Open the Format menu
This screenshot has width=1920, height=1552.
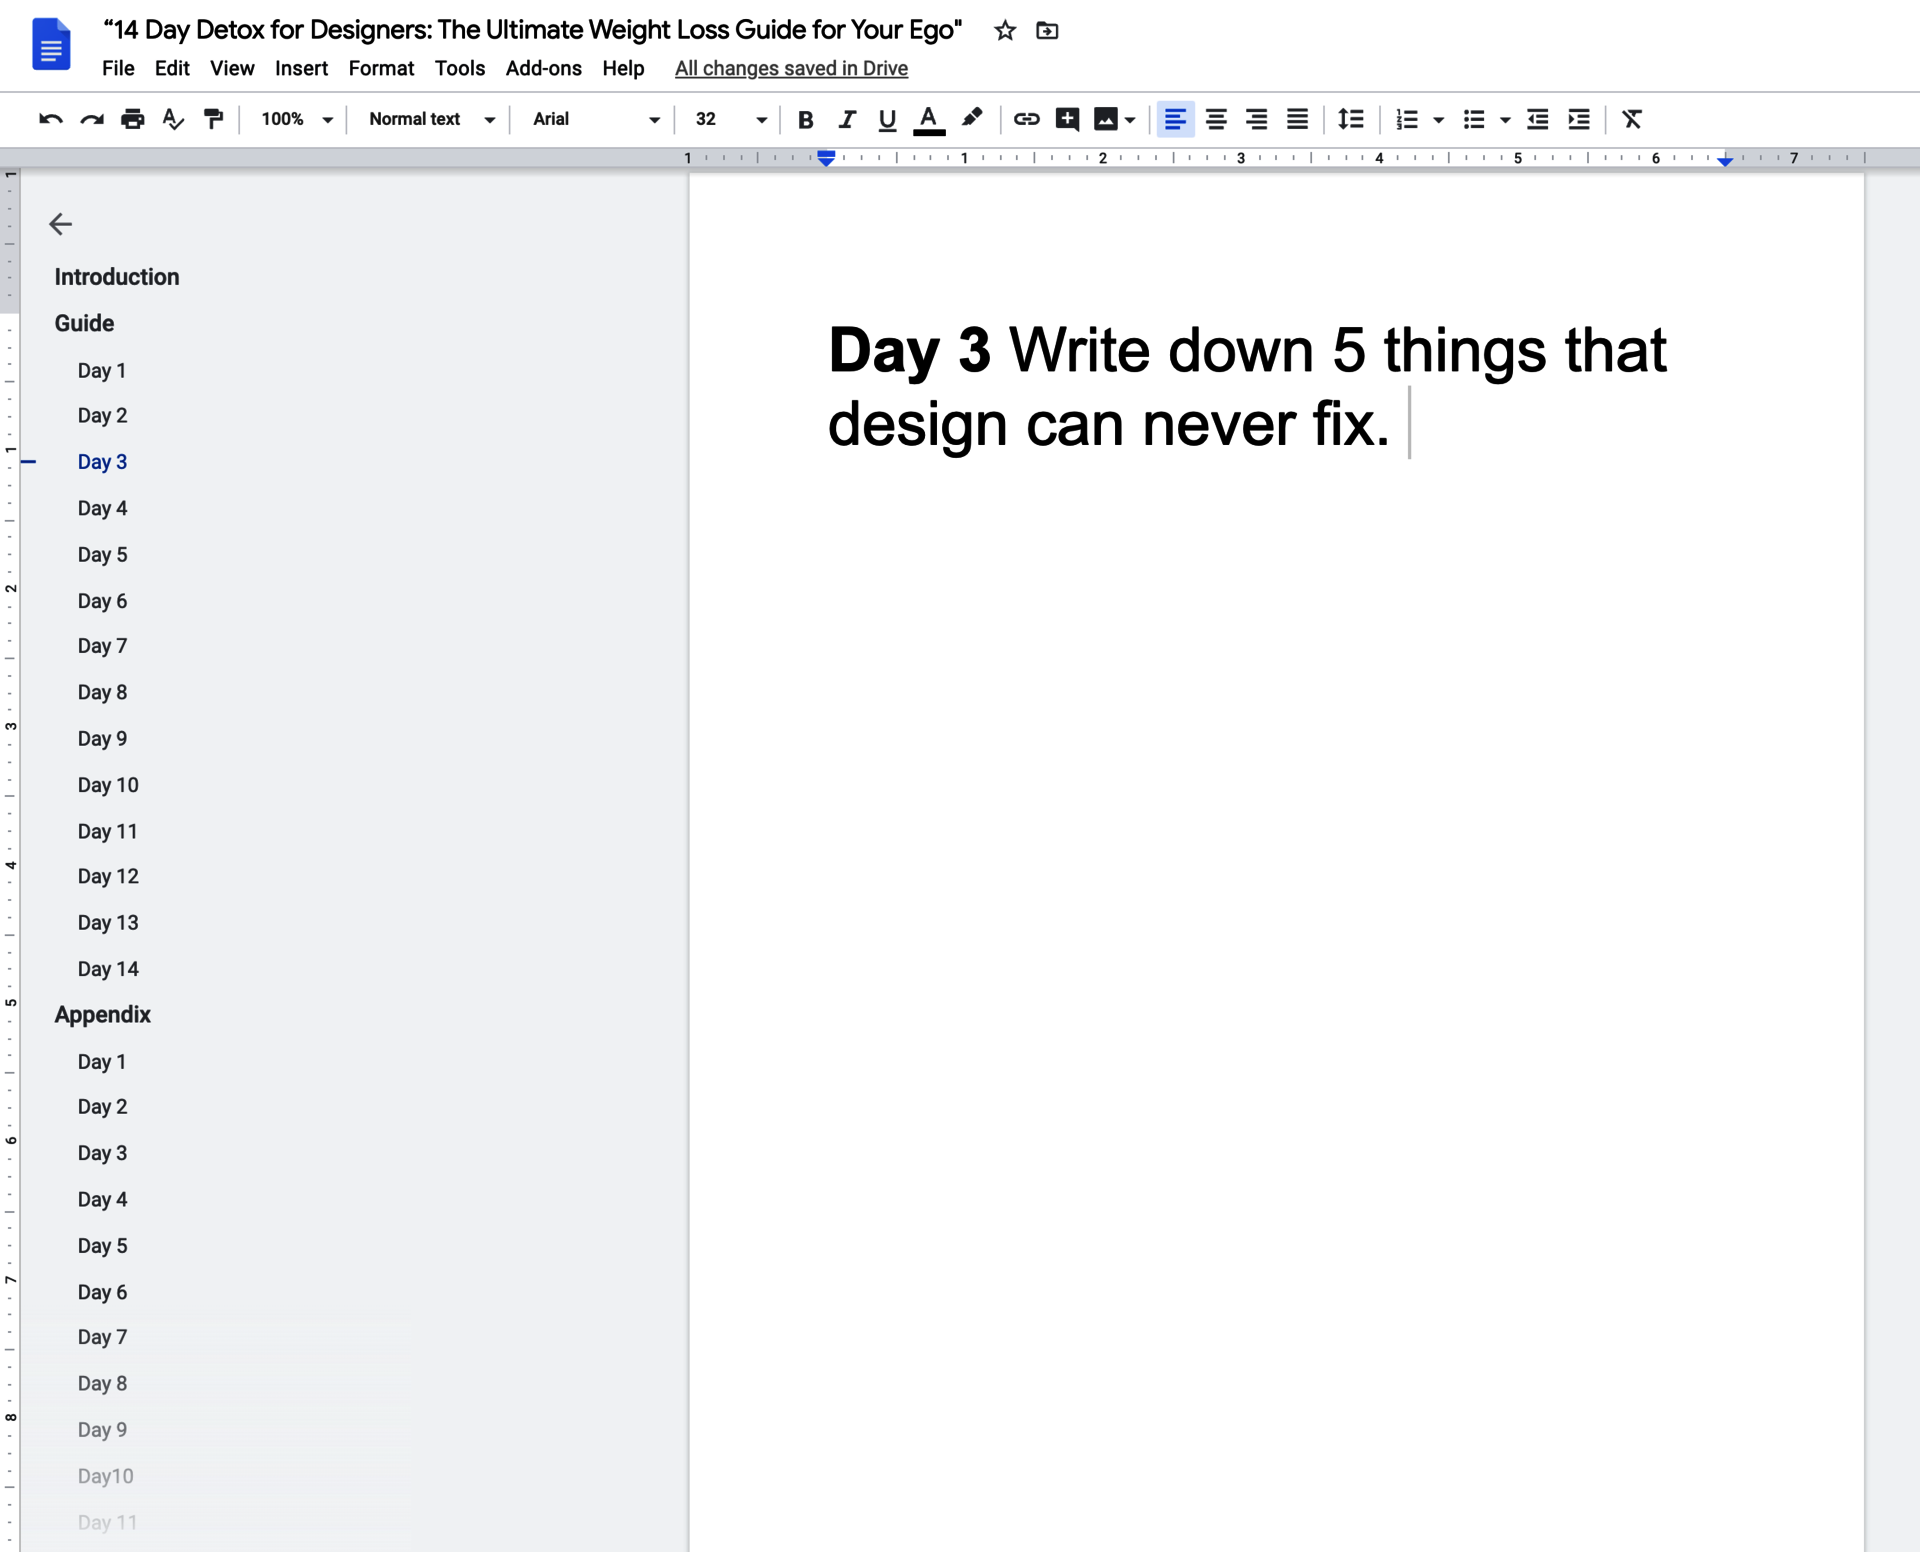point(381,68)
